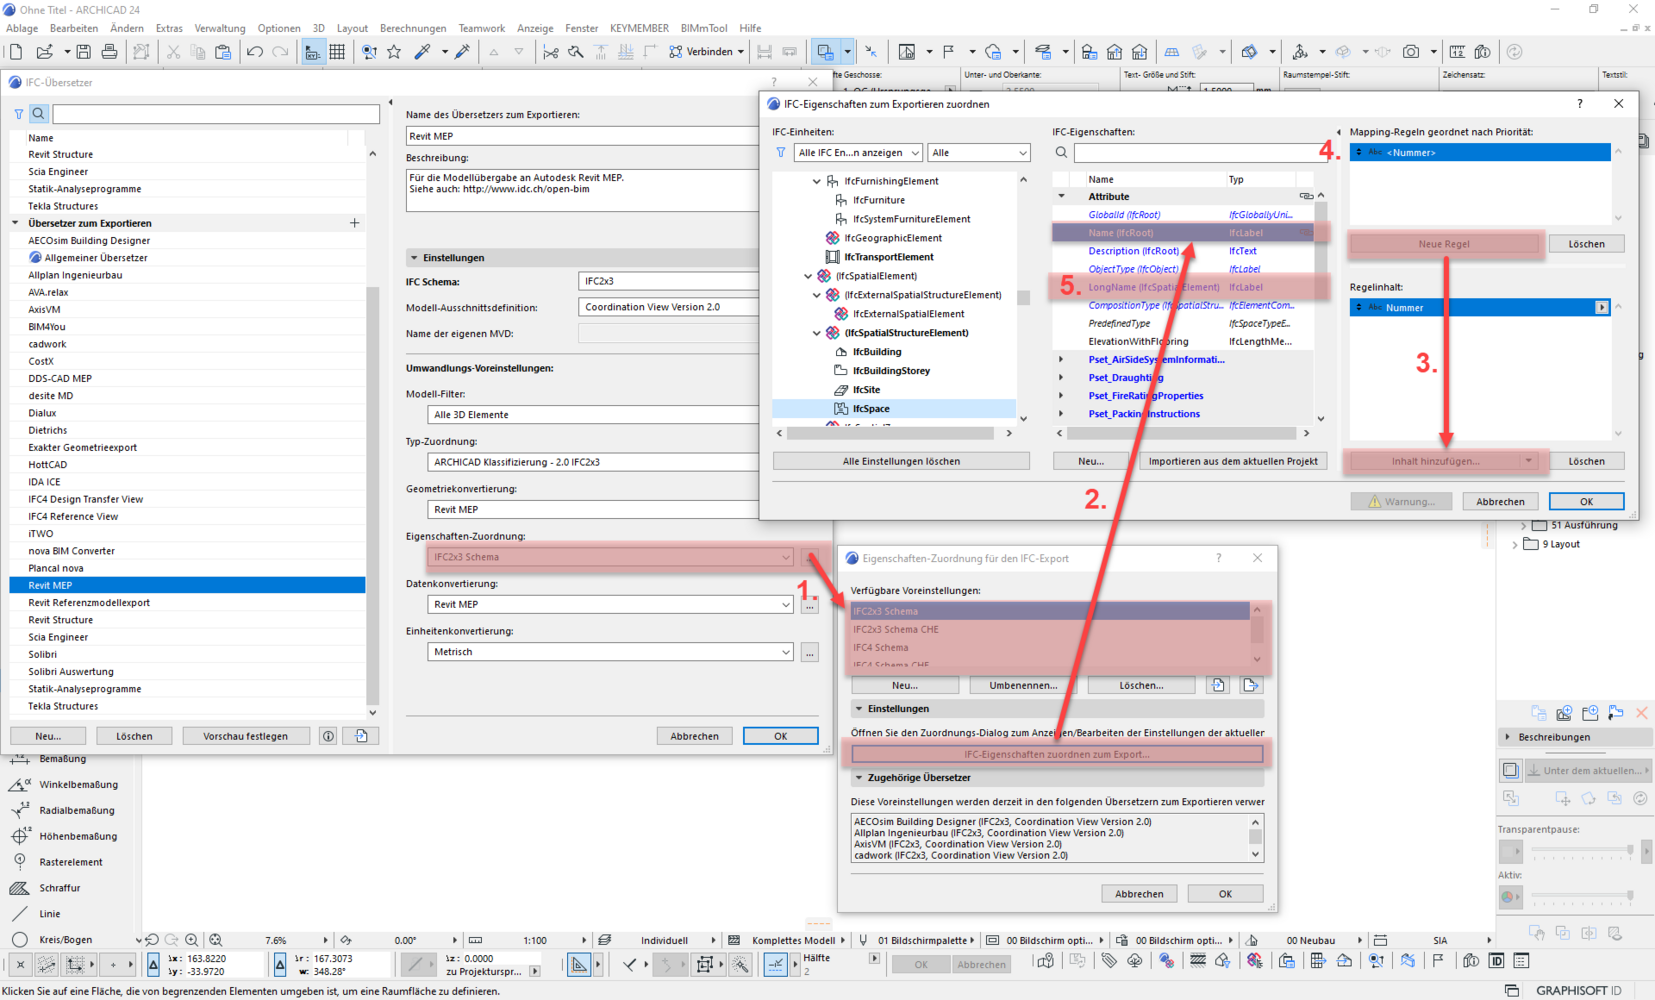Click the magnifier search icon in IFC-Übersetzer
The width and height of the screenshot is (1655, 1000).
pos(38,114)
